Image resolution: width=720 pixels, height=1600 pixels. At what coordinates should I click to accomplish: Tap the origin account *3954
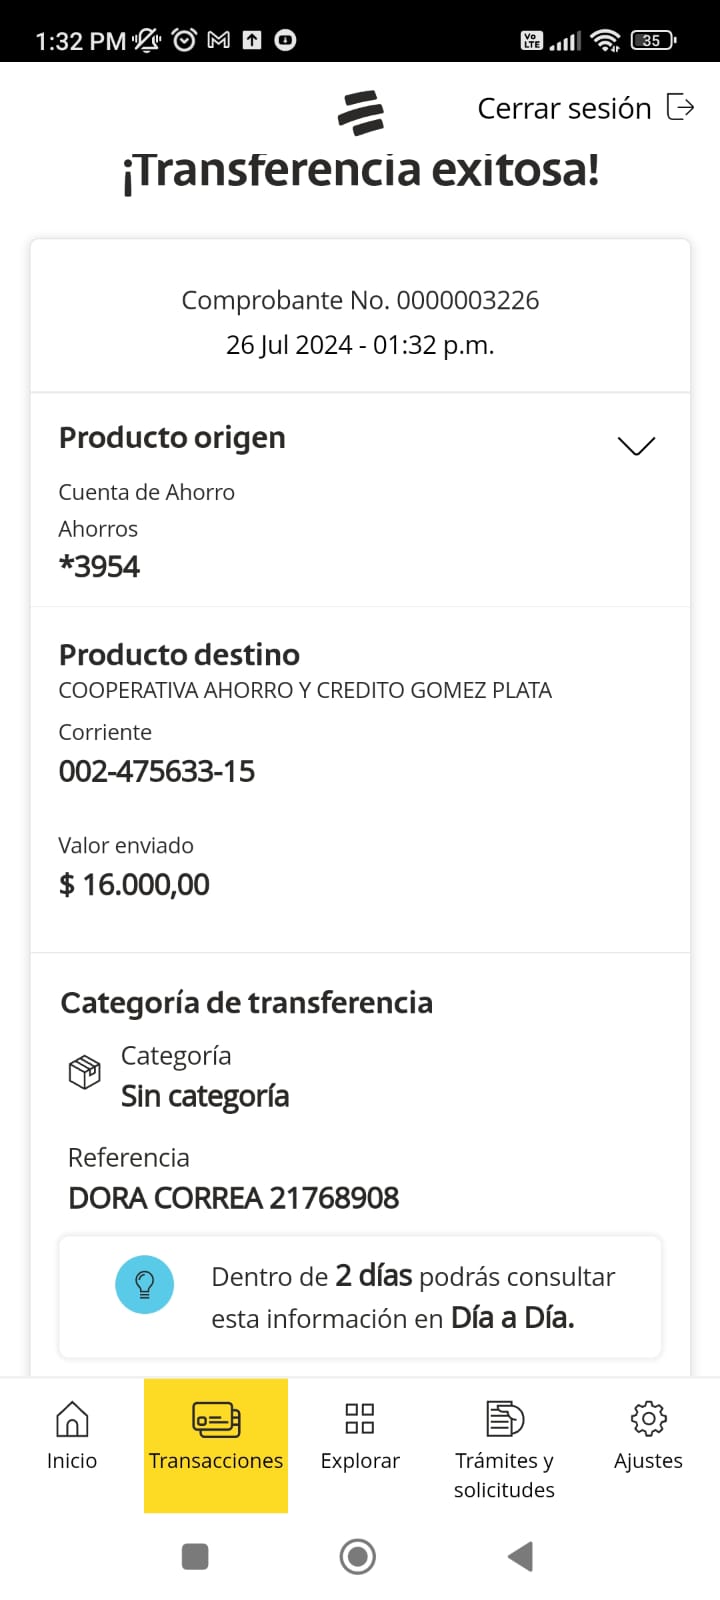click(100, 566)
